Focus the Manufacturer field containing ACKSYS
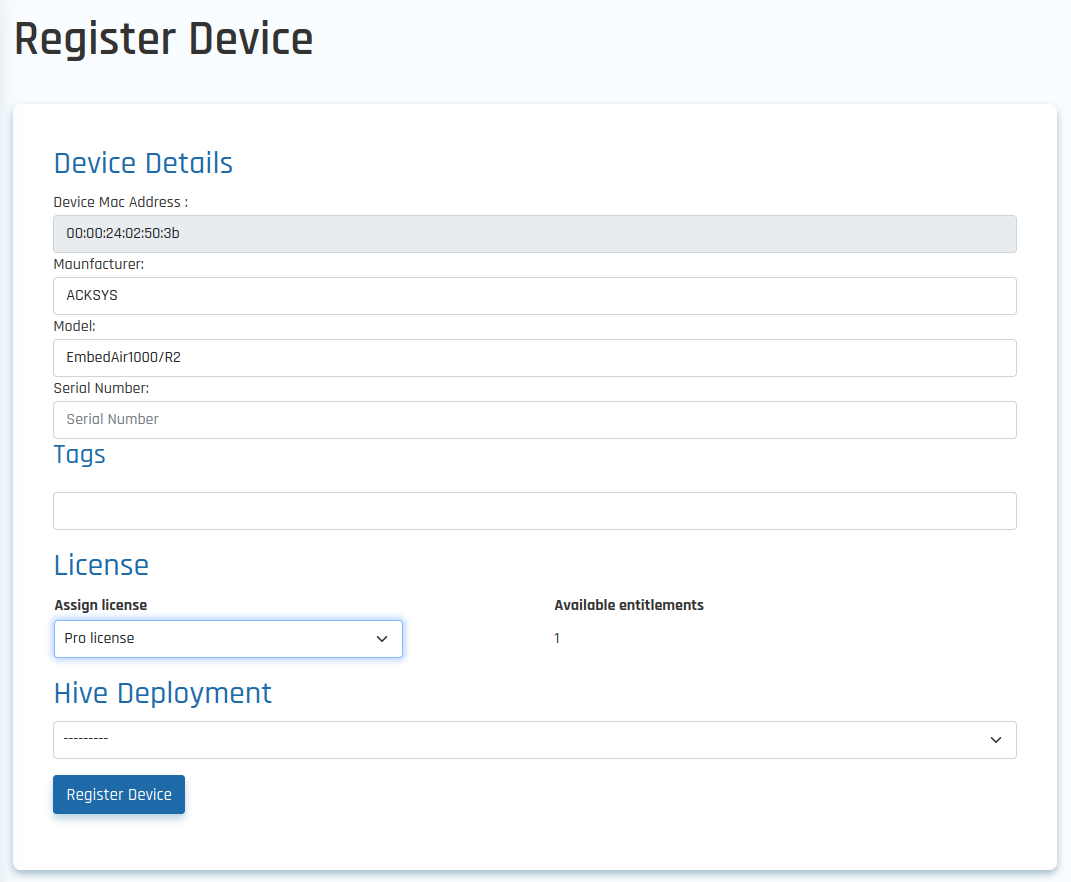 coord(534,296)
